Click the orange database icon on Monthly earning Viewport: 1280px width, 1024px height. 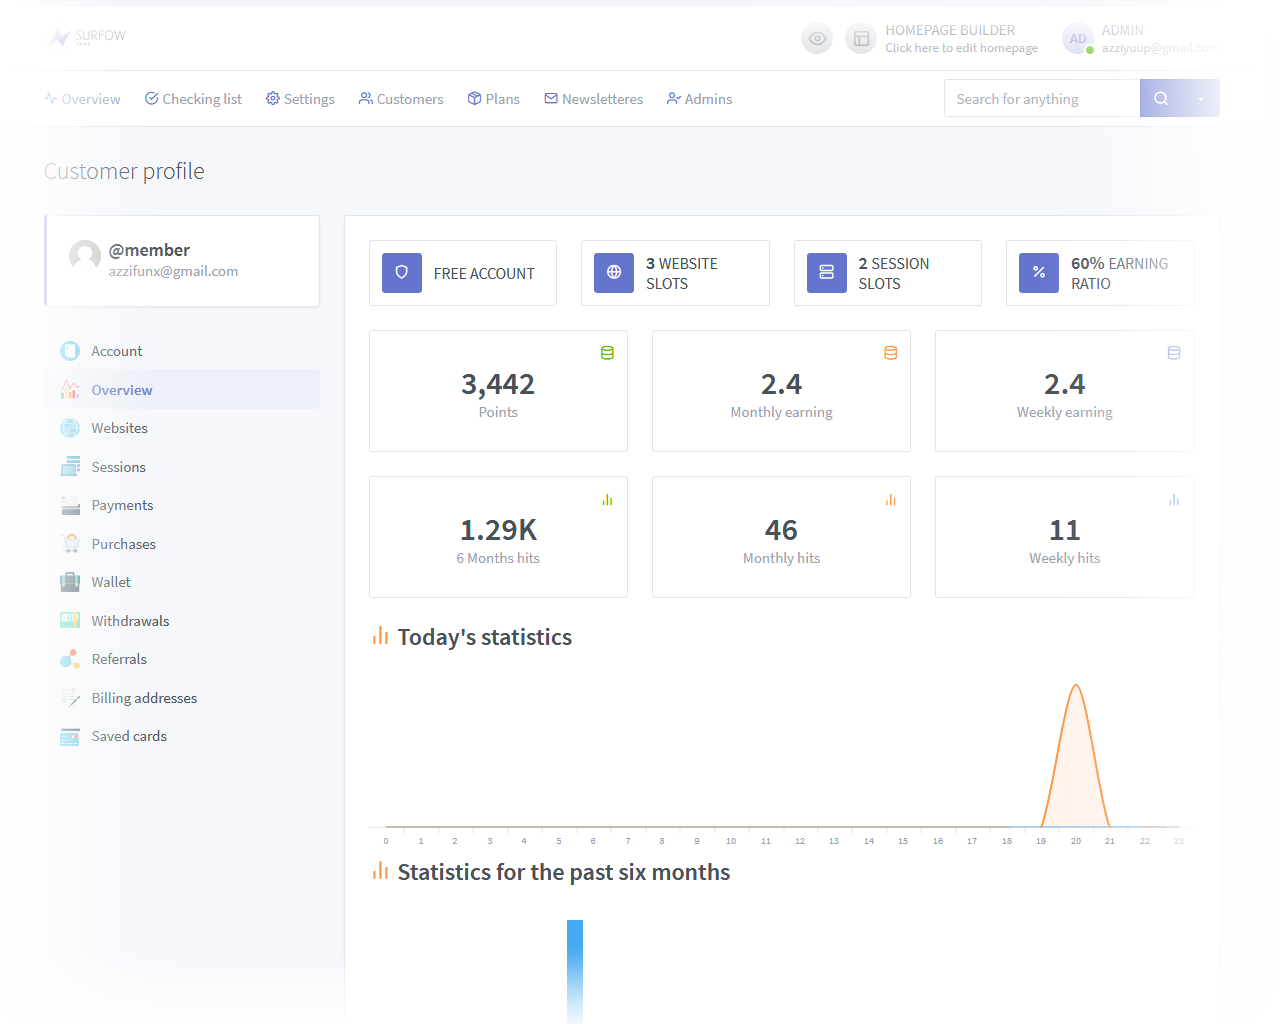pos(890,353)
